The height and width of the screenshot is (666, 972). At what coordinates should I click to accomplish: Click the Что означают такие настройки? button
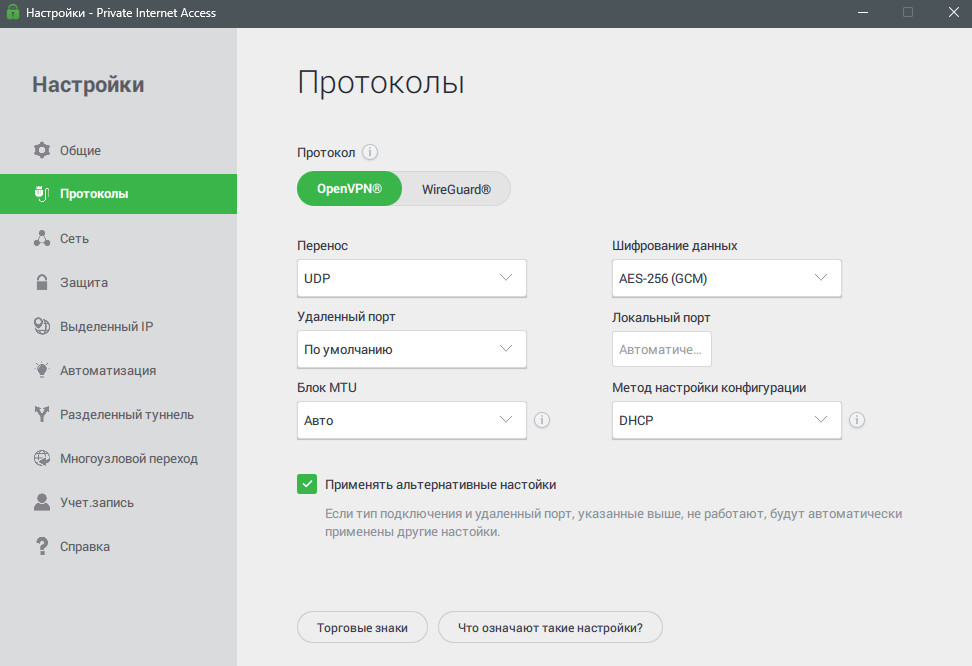tap(550, 628)
